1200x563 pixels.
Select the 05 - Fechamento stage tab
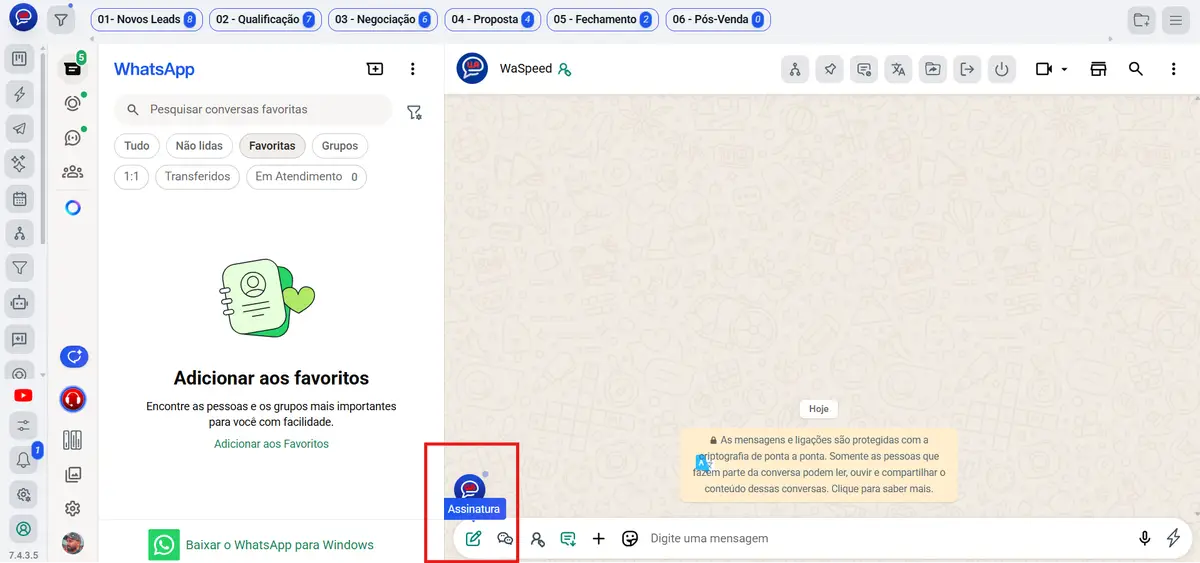pos(603,19)
